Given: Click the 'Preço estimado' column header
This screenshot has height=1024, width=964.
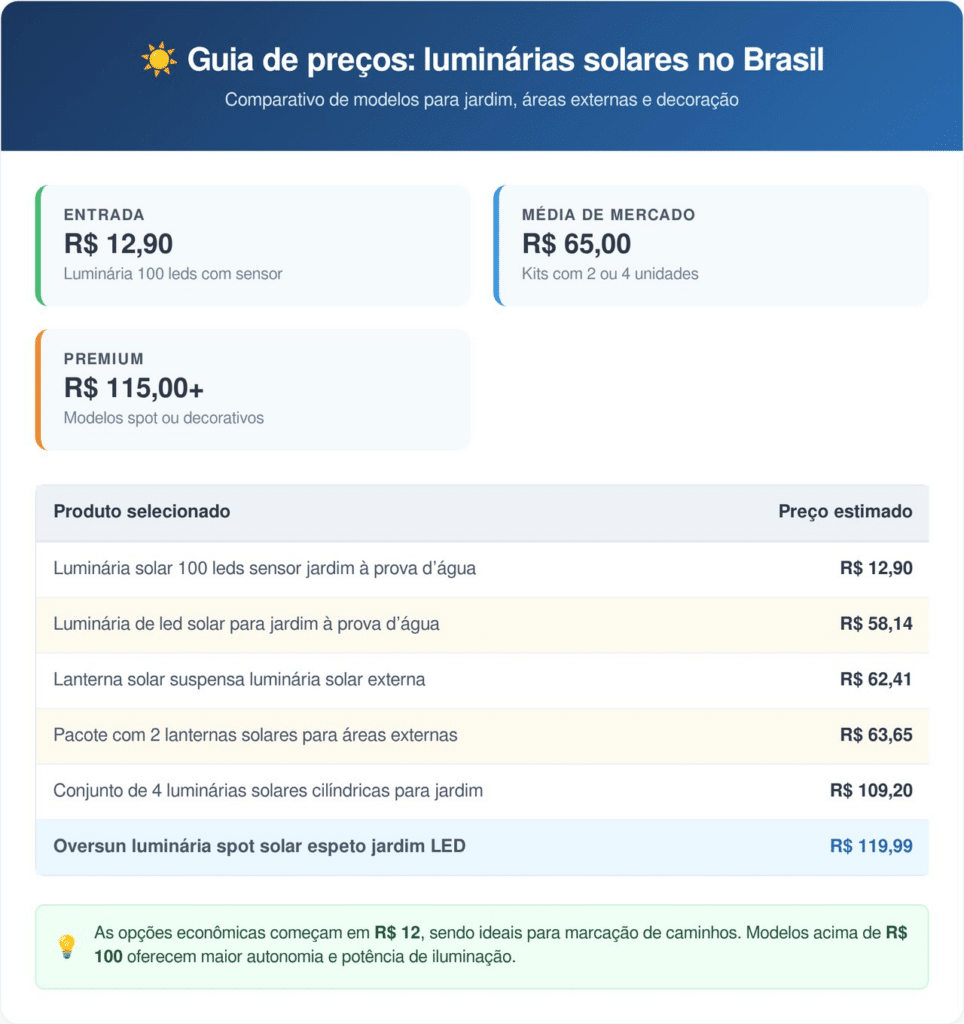Looking at the screenshot, I should point(845,512).
